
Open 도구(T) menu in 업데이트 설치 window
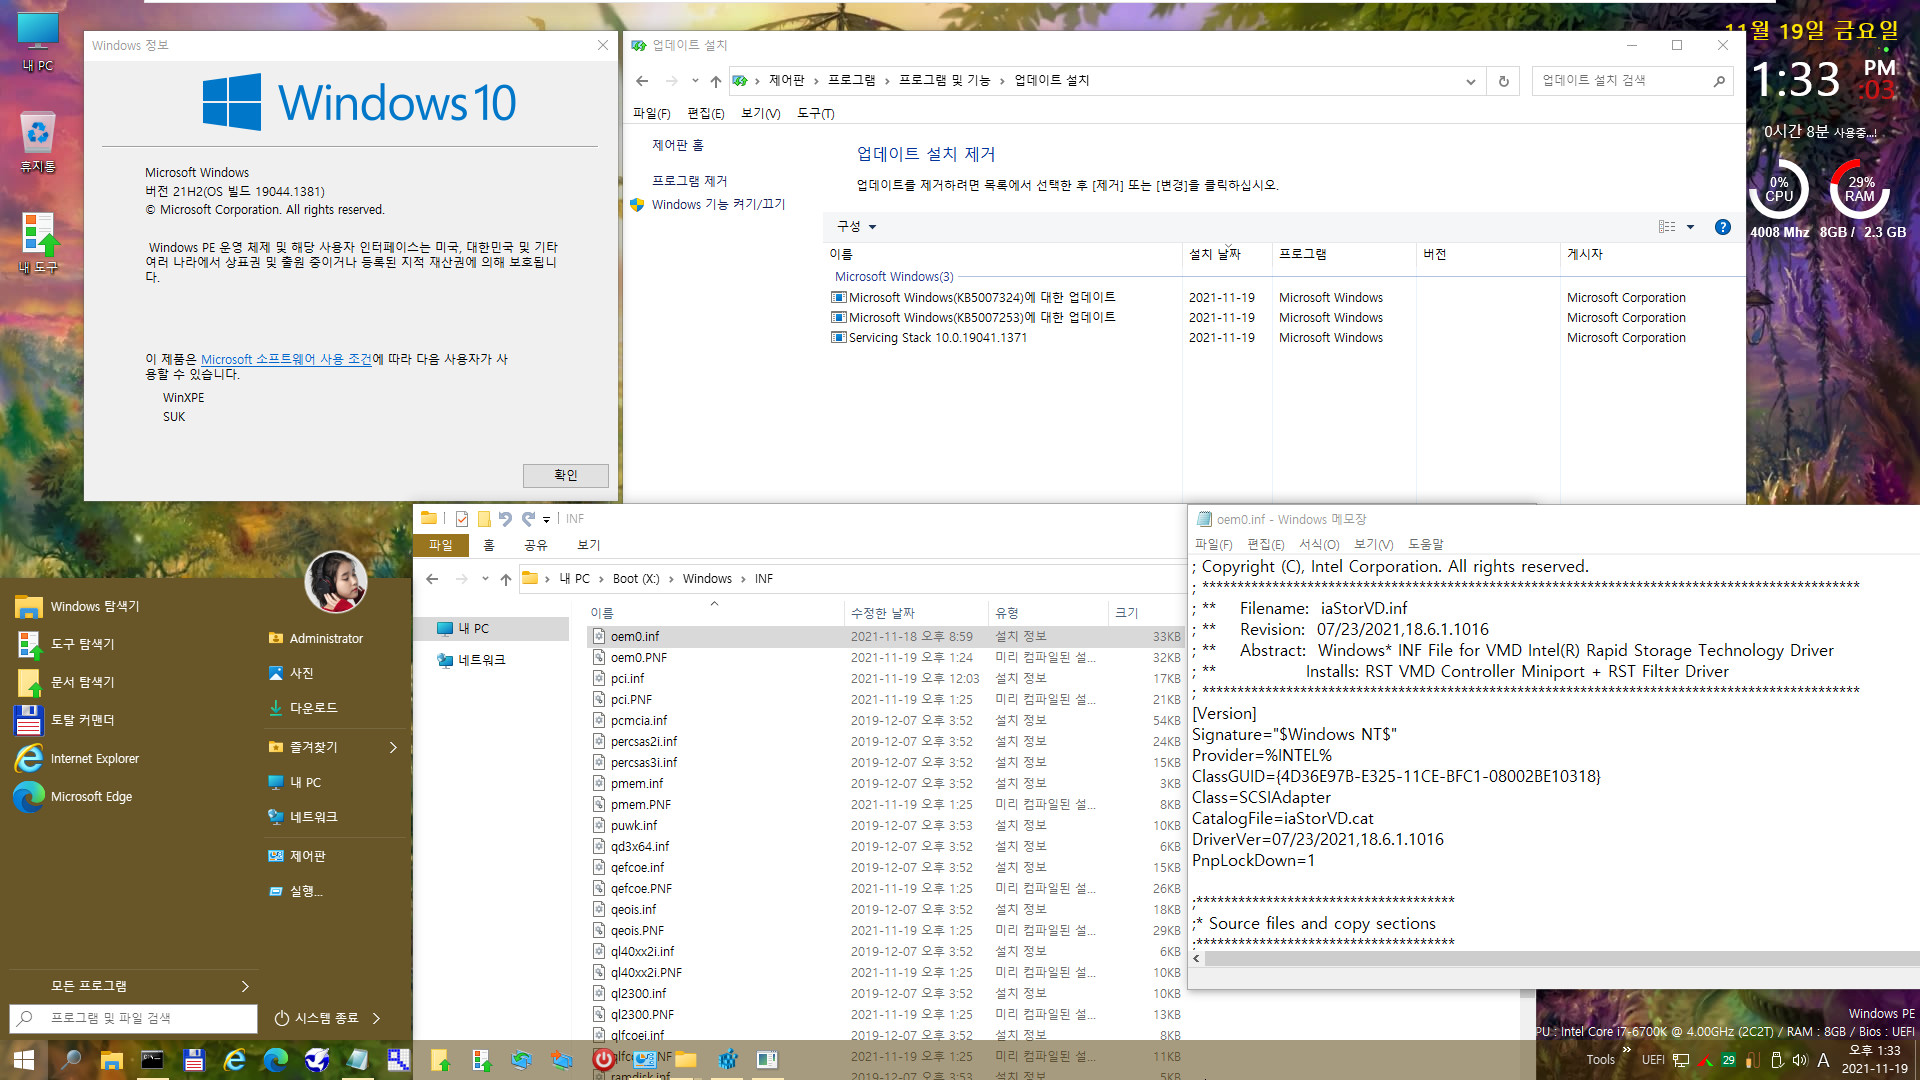(815, 113)
